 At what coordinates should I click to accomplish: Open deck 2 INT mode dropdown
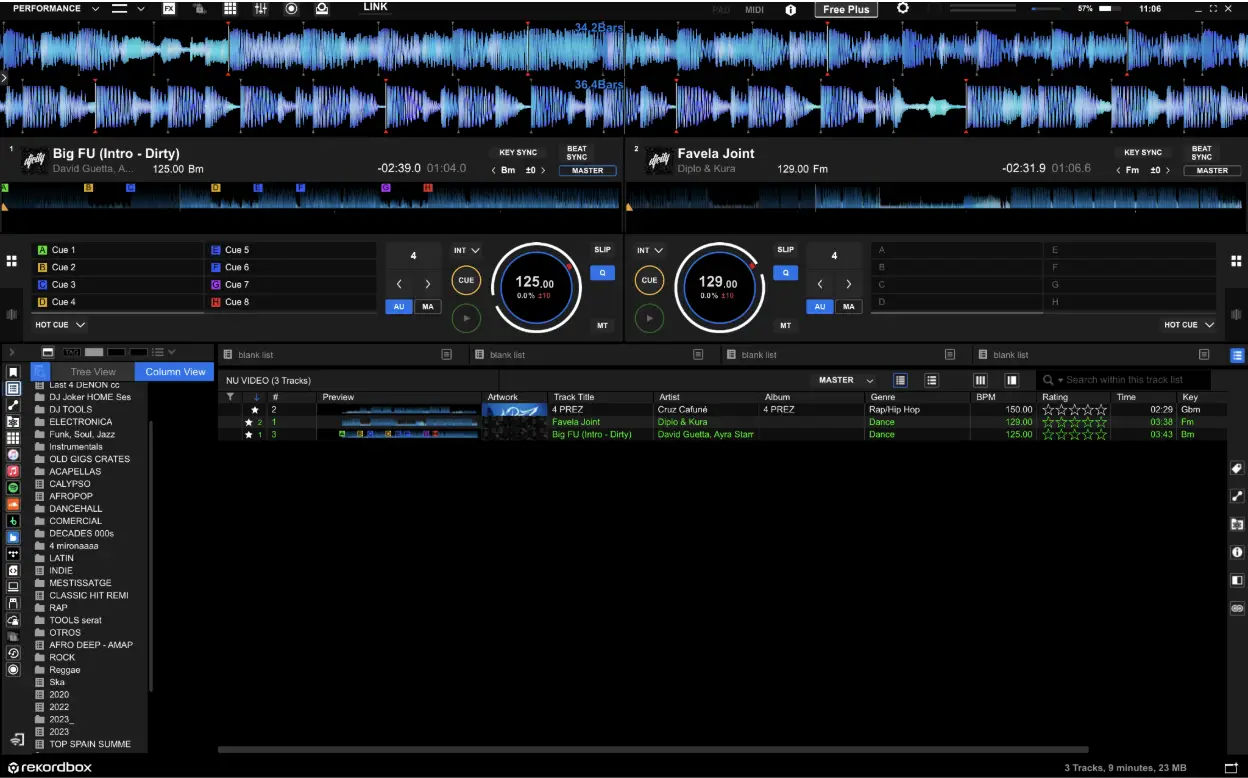pos(650,250)
